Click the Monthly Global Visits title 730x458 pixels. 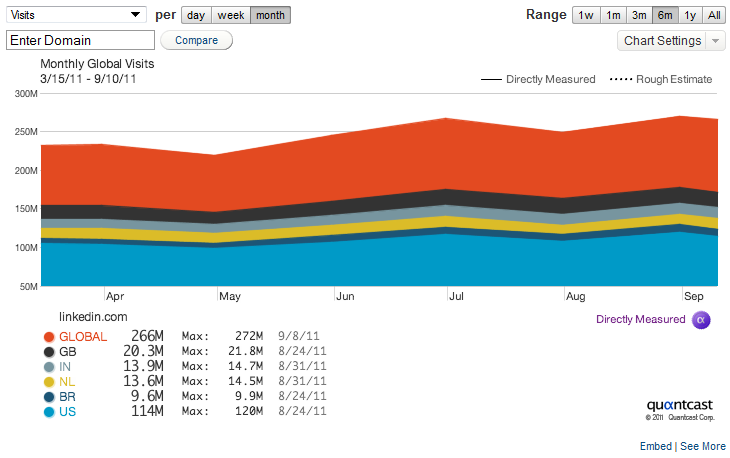tap(97, 64)
